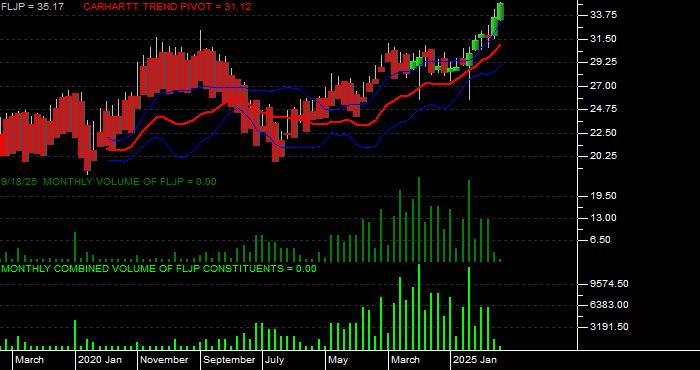Click the 19.50 volume axis value
The height and width of the screenshot is (370, 700).
point(603,196)
